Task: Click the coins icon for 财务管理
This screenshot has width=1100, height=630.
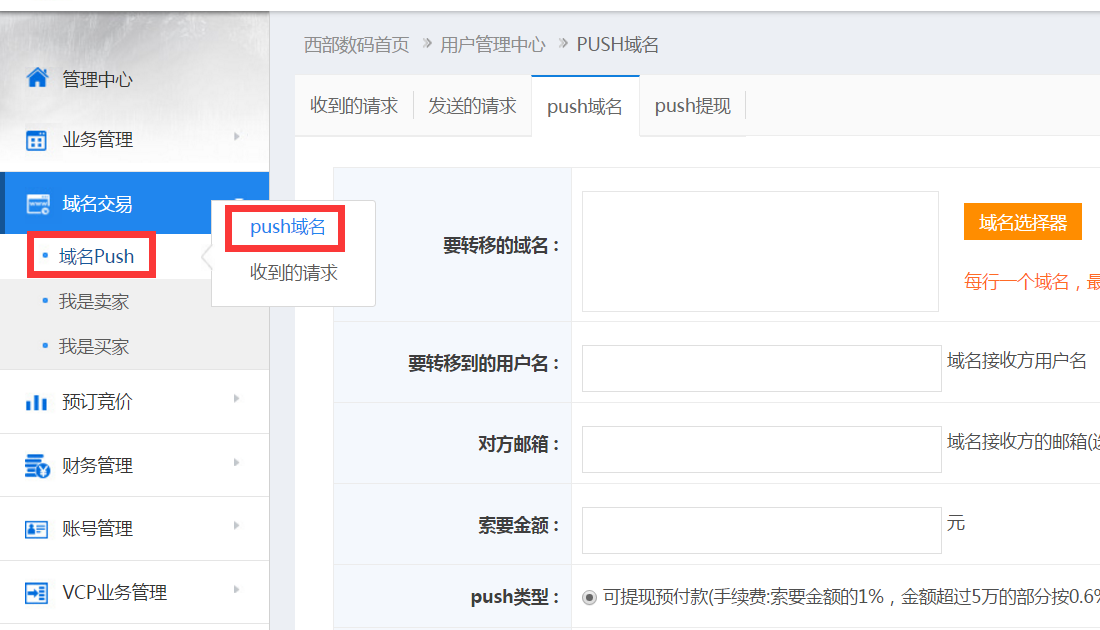Action: [37, 465]
